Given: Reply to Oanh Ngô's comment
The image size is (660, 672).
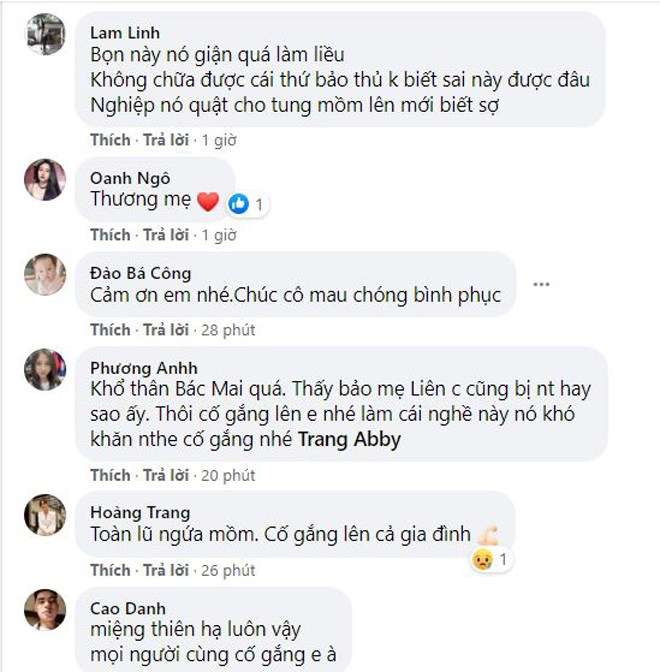Looking at the screenshot, I should click(167, 235).
